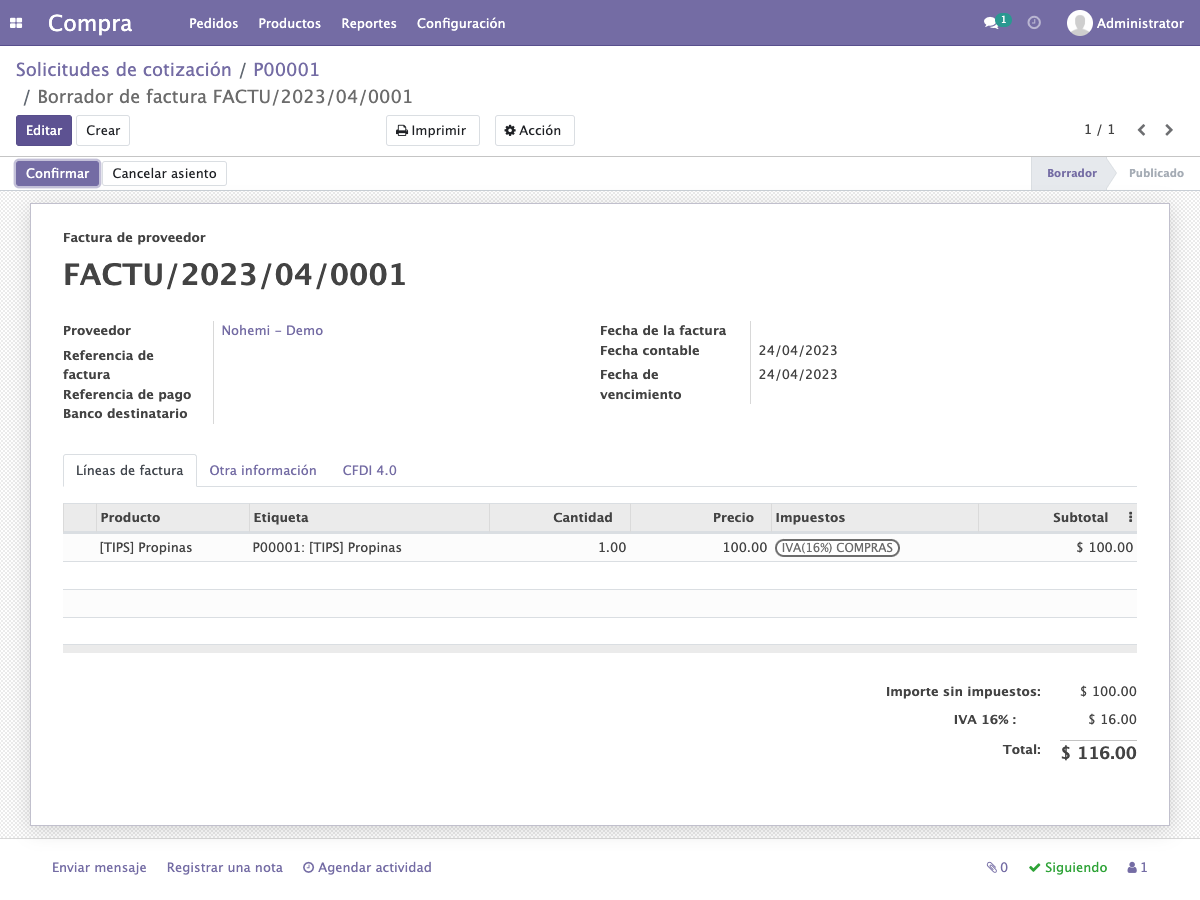Image resolution: width=1200 pixels, height=900 pixels.
Task: Open the Imprimir dropdown
Action: 432,131
